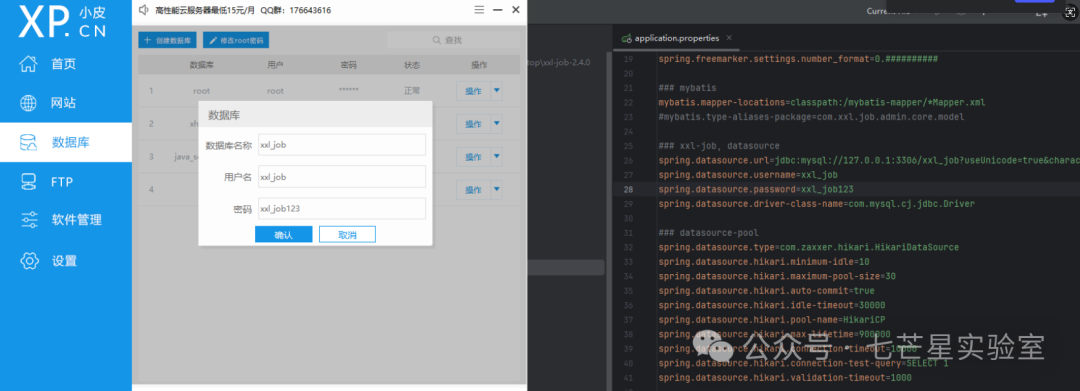Click the mybatis.mapper-locations line in editor
This screenshot has height=391, width=1080.
click(x=821, y=103)
